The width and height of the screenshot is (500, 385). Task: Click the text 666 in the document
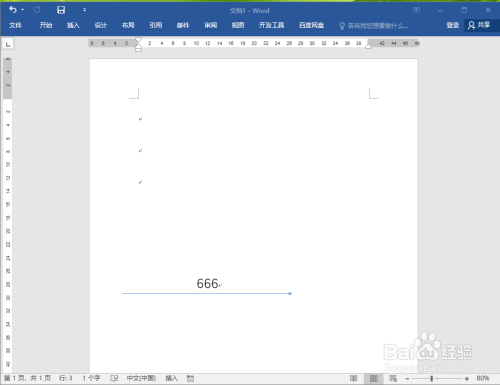click(207, 284)
